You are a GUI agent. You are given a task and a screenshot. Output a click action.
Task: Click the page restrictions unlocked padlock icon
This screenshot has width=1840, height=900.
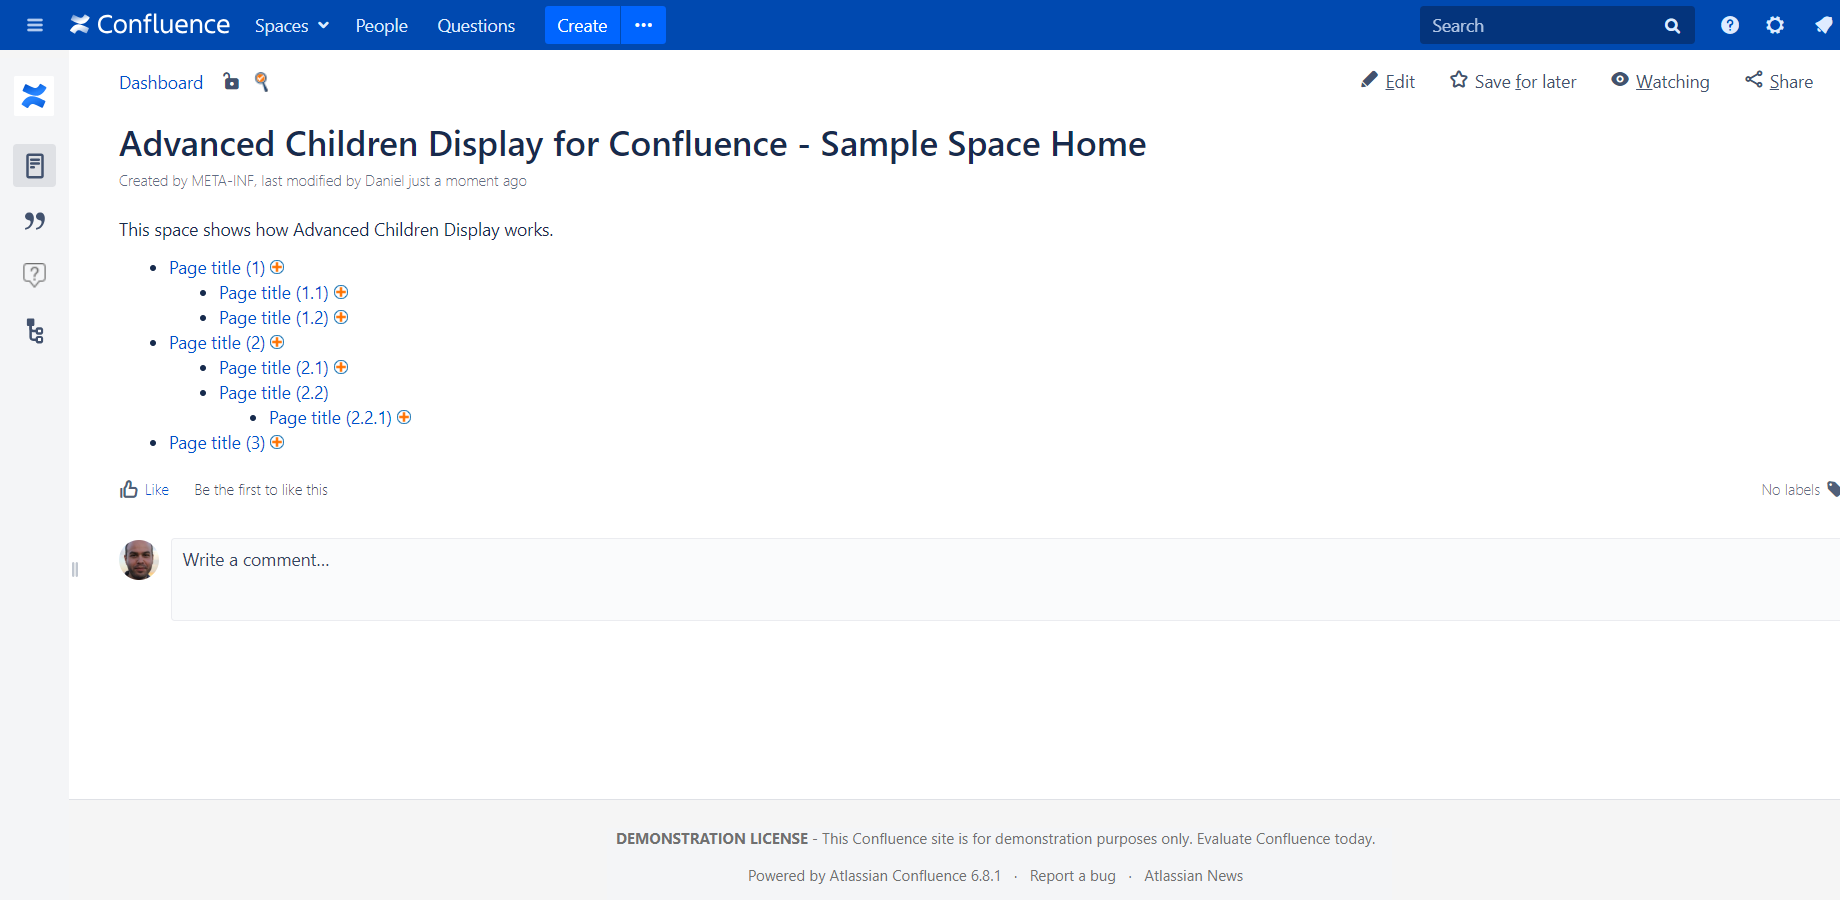coord(231,82)
